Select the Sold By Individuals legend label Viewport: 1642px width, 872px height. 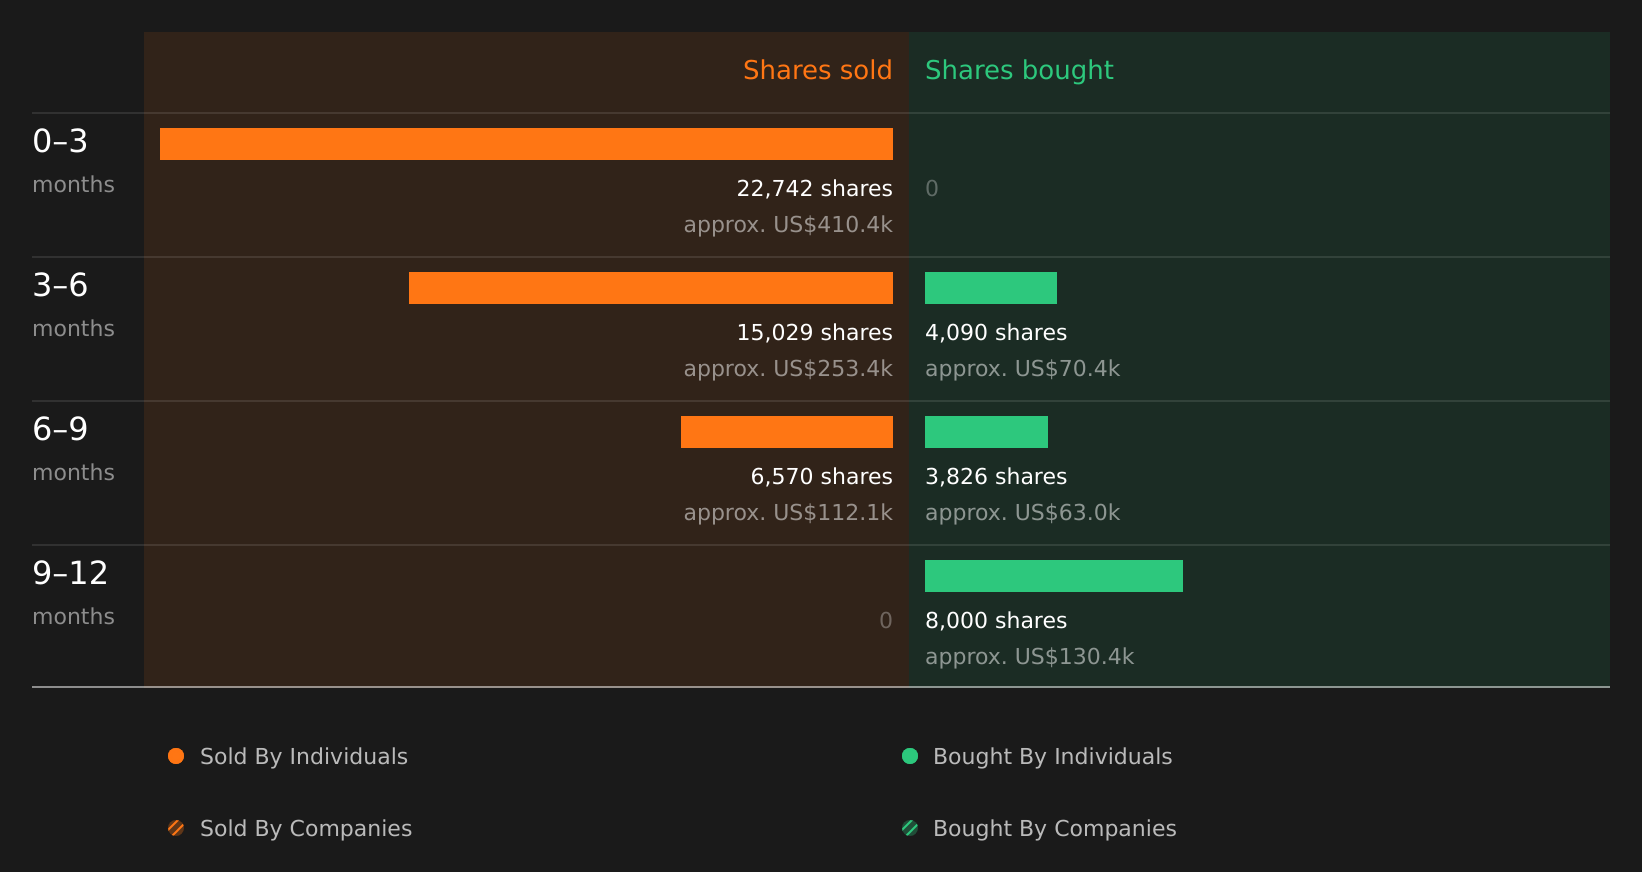pyautogui.click(x=304, y=757)
